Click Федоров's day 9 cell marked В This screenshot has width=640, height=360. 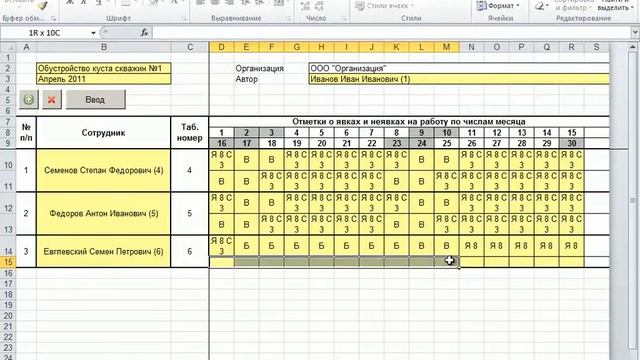pyautogui.click(x=422, y=202)
